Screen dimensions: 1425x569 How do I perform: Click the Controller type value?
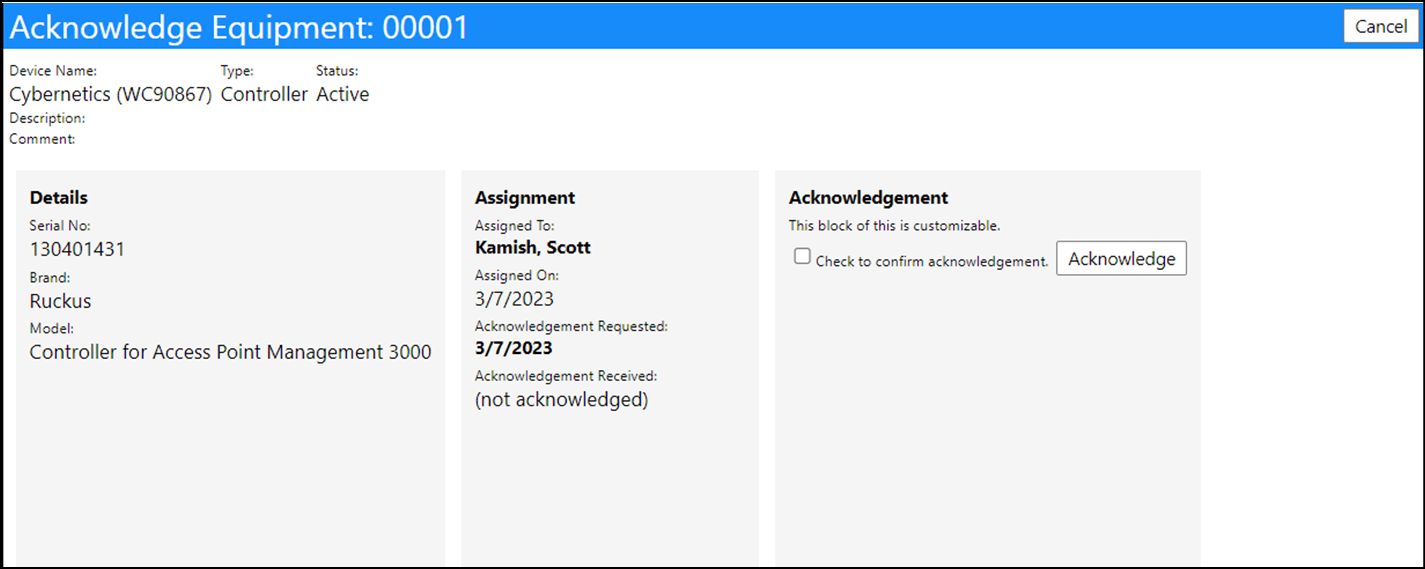click(x=264, y=95)
